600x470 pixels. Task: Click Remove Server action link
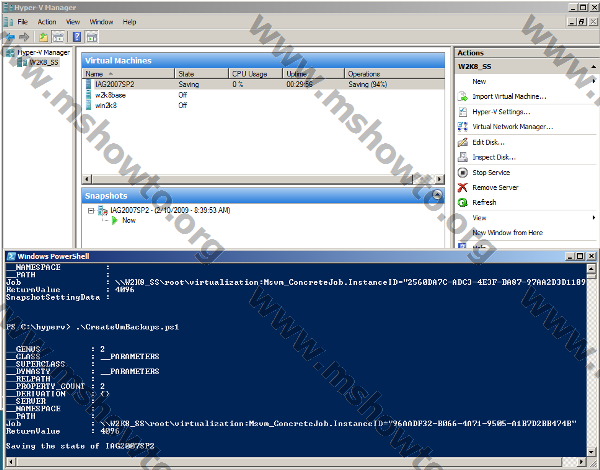click(495, 188)
